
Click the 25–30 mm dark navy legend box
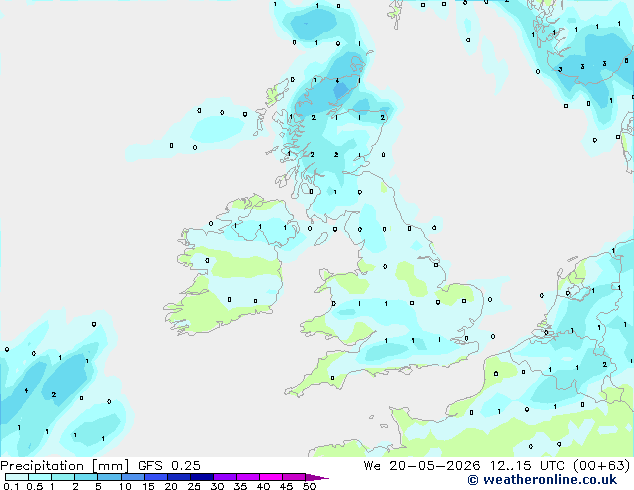[x=201, y=477]
